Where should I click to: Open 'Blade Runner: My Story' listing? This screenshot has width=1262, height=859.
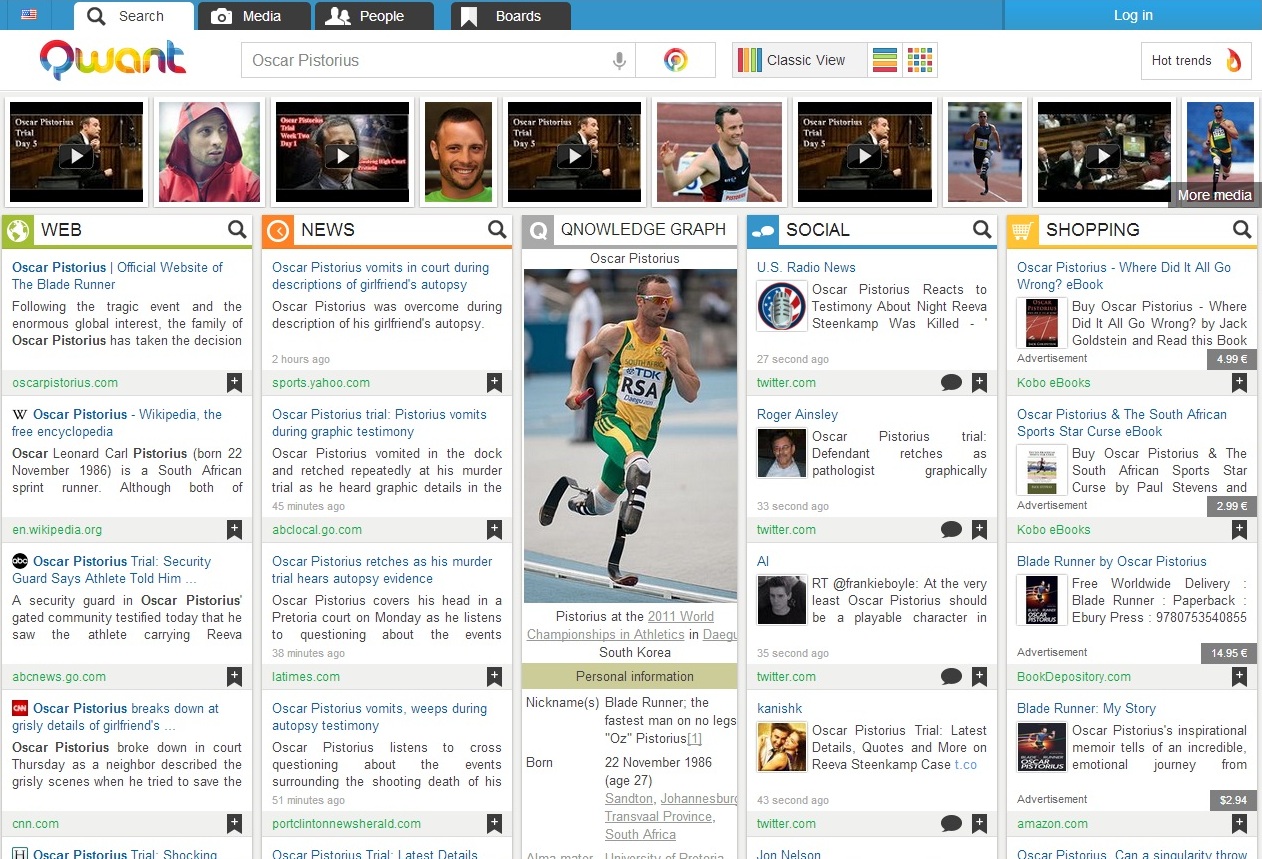point(1086,708)
